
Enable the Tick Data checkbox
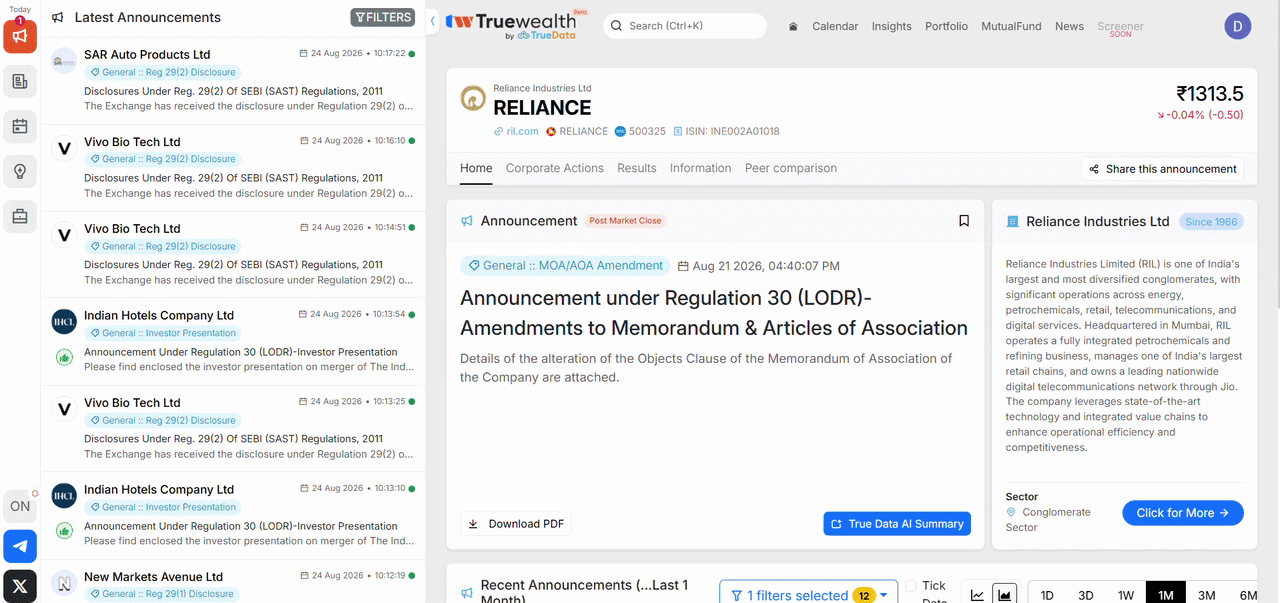[910, 586]
